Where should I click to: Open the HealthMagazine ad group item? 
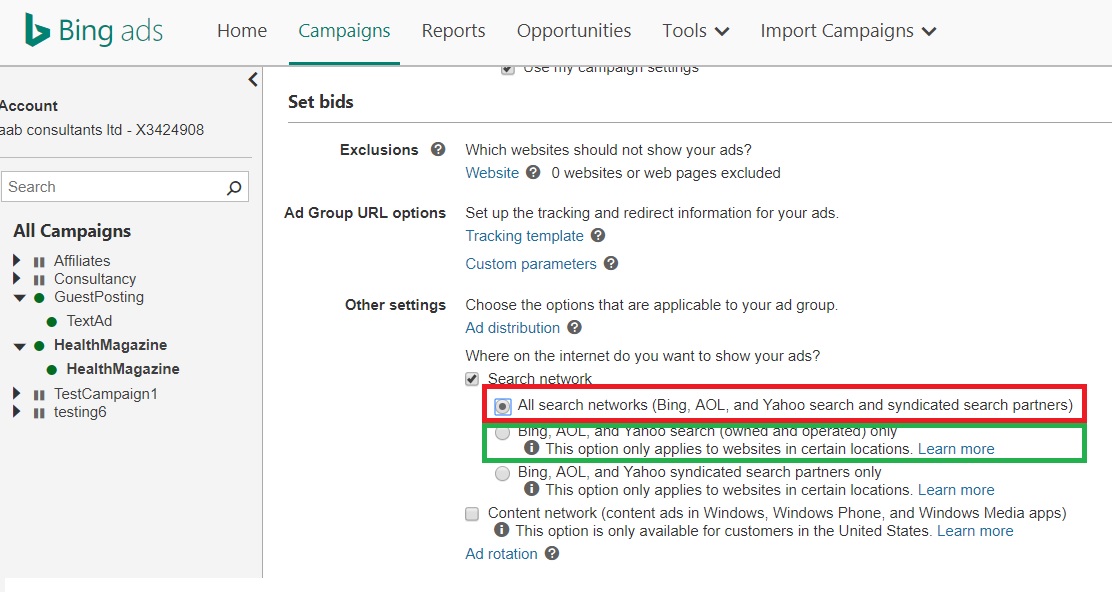click(x=123, y=369)
